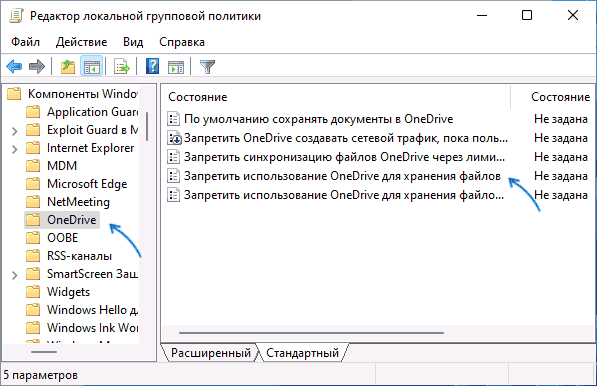Expand the SmartScreen tree node
The width and height of the screenshot is (597, 386).
tap(14, 275)
